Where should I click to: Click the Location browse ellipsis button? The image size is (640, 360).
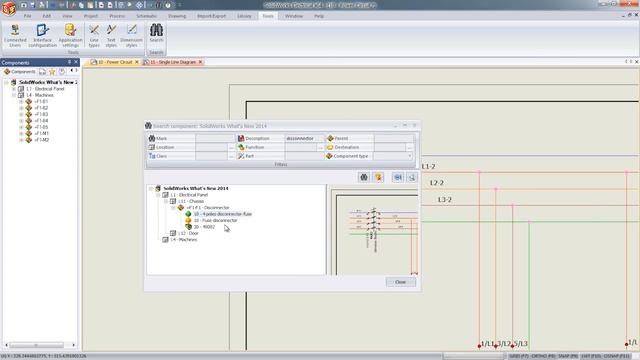[231, 147]
